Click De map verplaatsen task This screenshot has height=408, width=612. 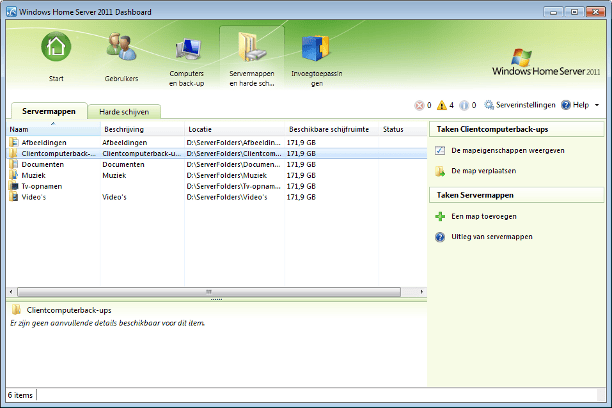click(484, 171)
